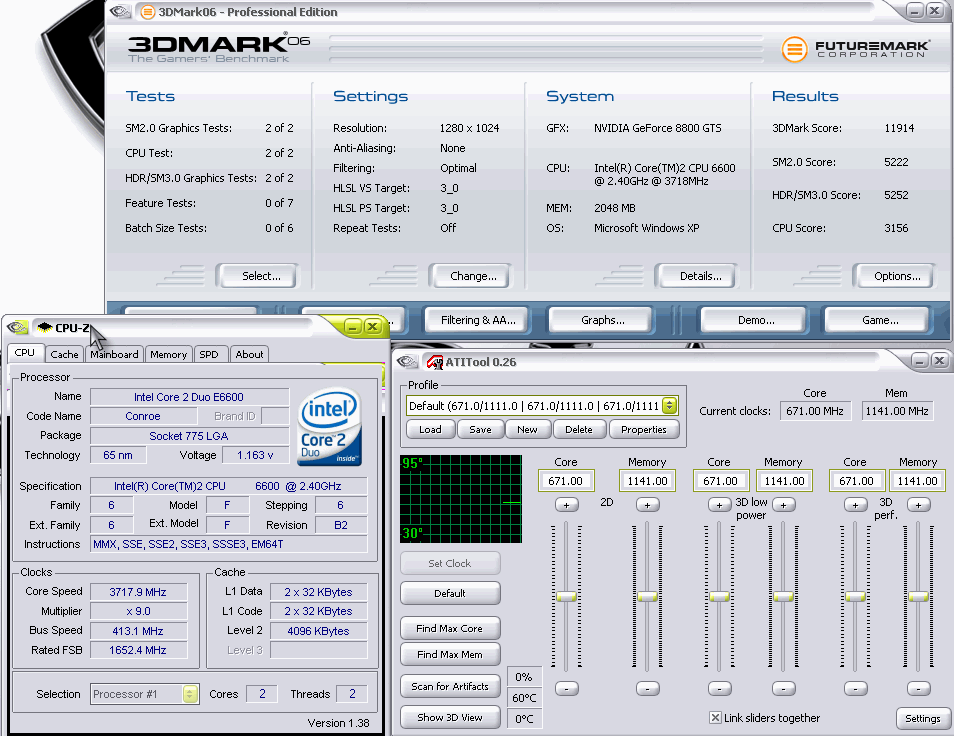954x736 pixels.
Task: Decrease 3D low power Memory with minus button
Action: (784, 689)
